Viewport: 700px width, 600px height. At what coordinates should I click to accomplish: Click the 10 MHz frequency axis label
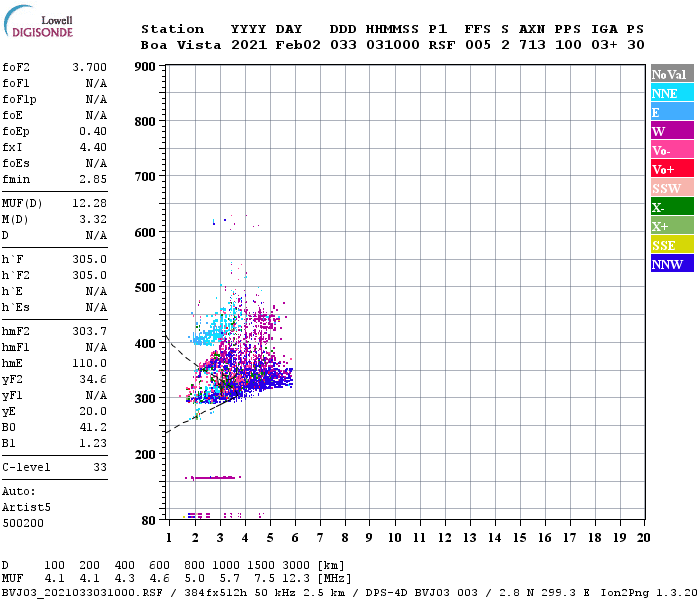(x=394, y=538)
